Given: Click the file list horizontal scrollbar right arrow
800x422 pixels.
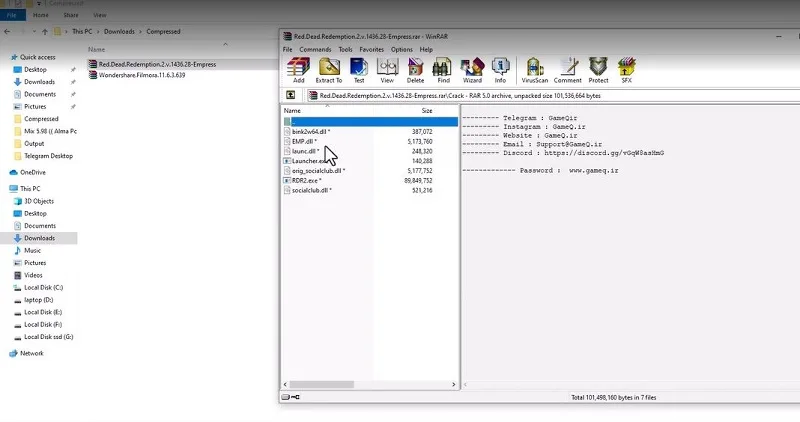Looking at the screenshot, I should click(454, 384).
